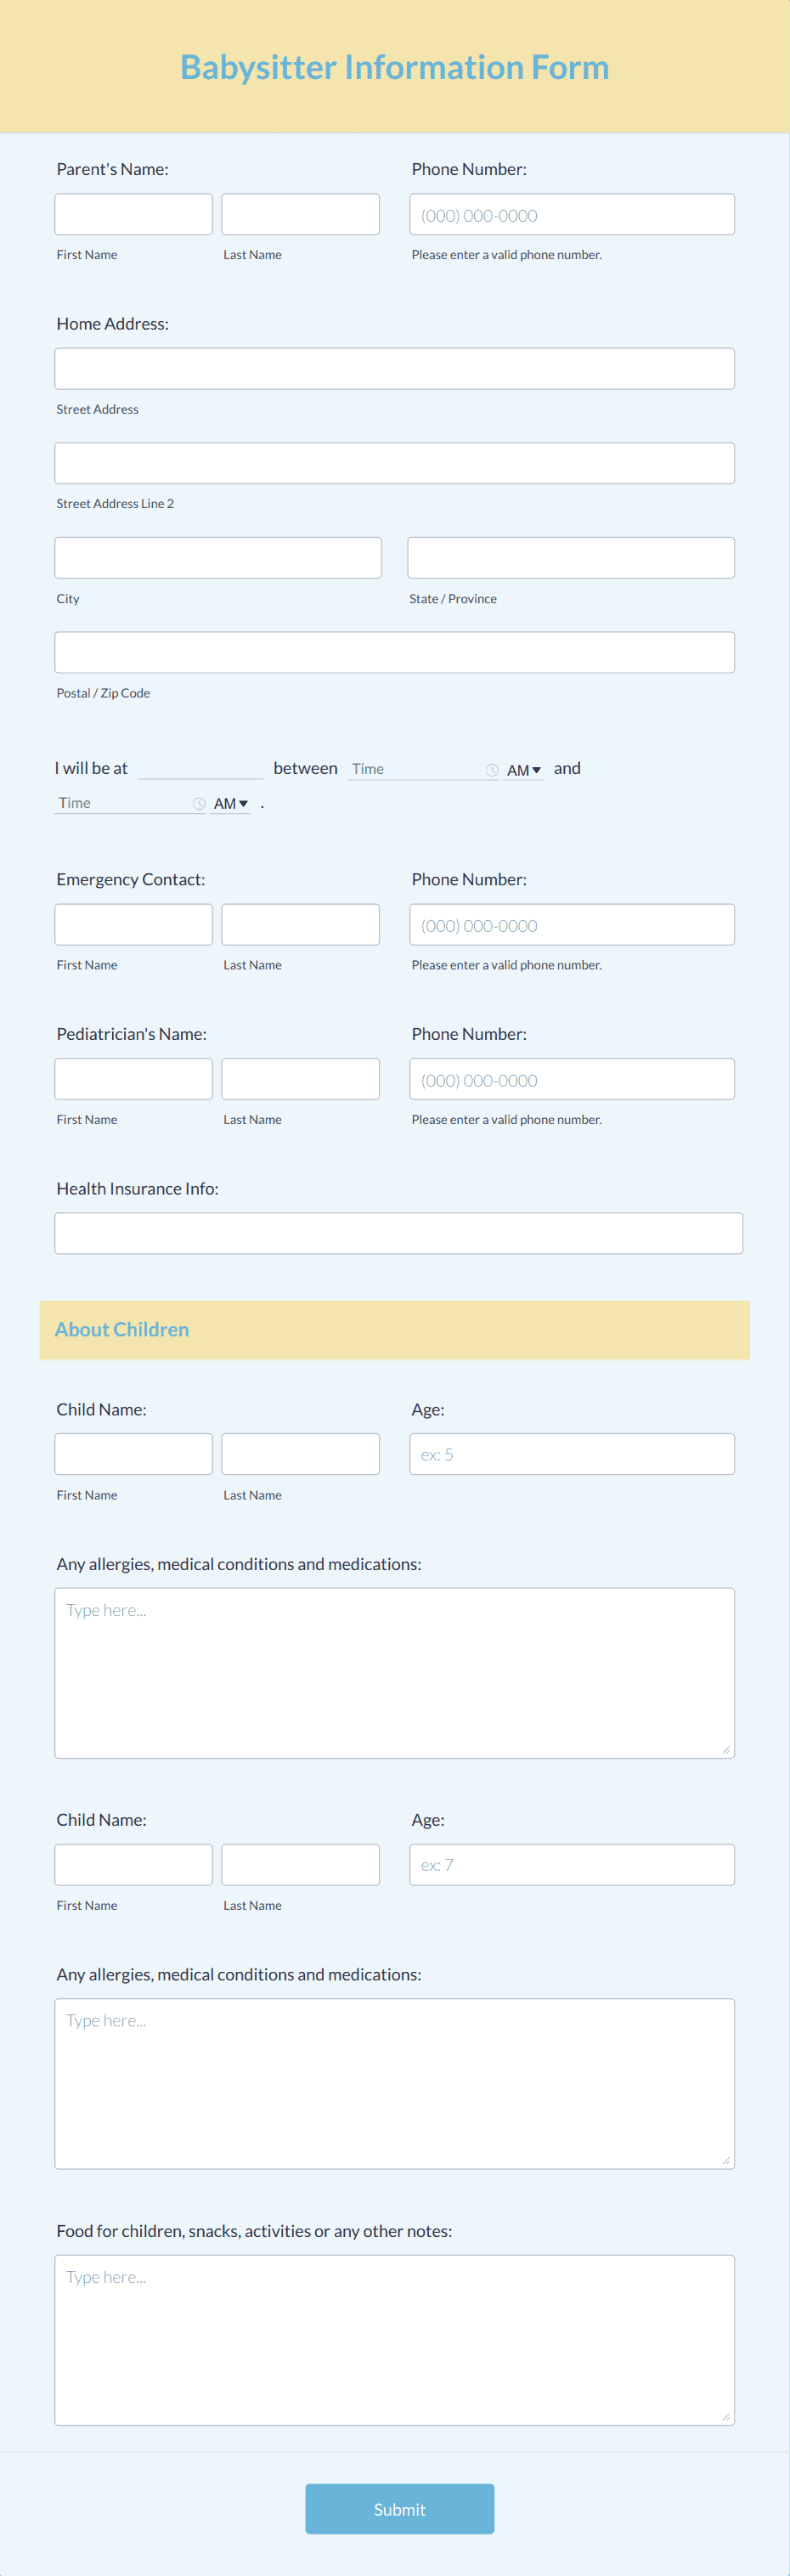Click the food and activities notes text area
790x2576 pixels.
pyautogui.click(x=394, y=2340)
